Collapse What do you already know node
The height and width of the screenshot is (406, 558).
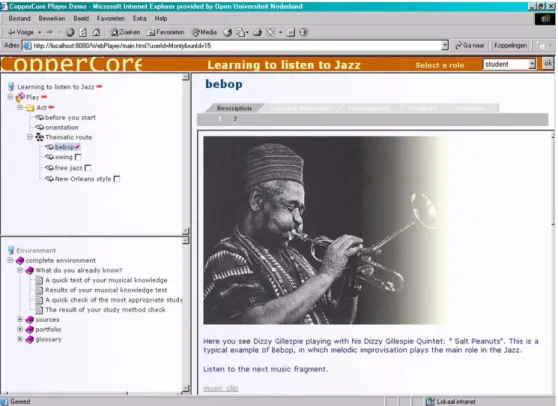pyautogui.click(x=20, y=270)
